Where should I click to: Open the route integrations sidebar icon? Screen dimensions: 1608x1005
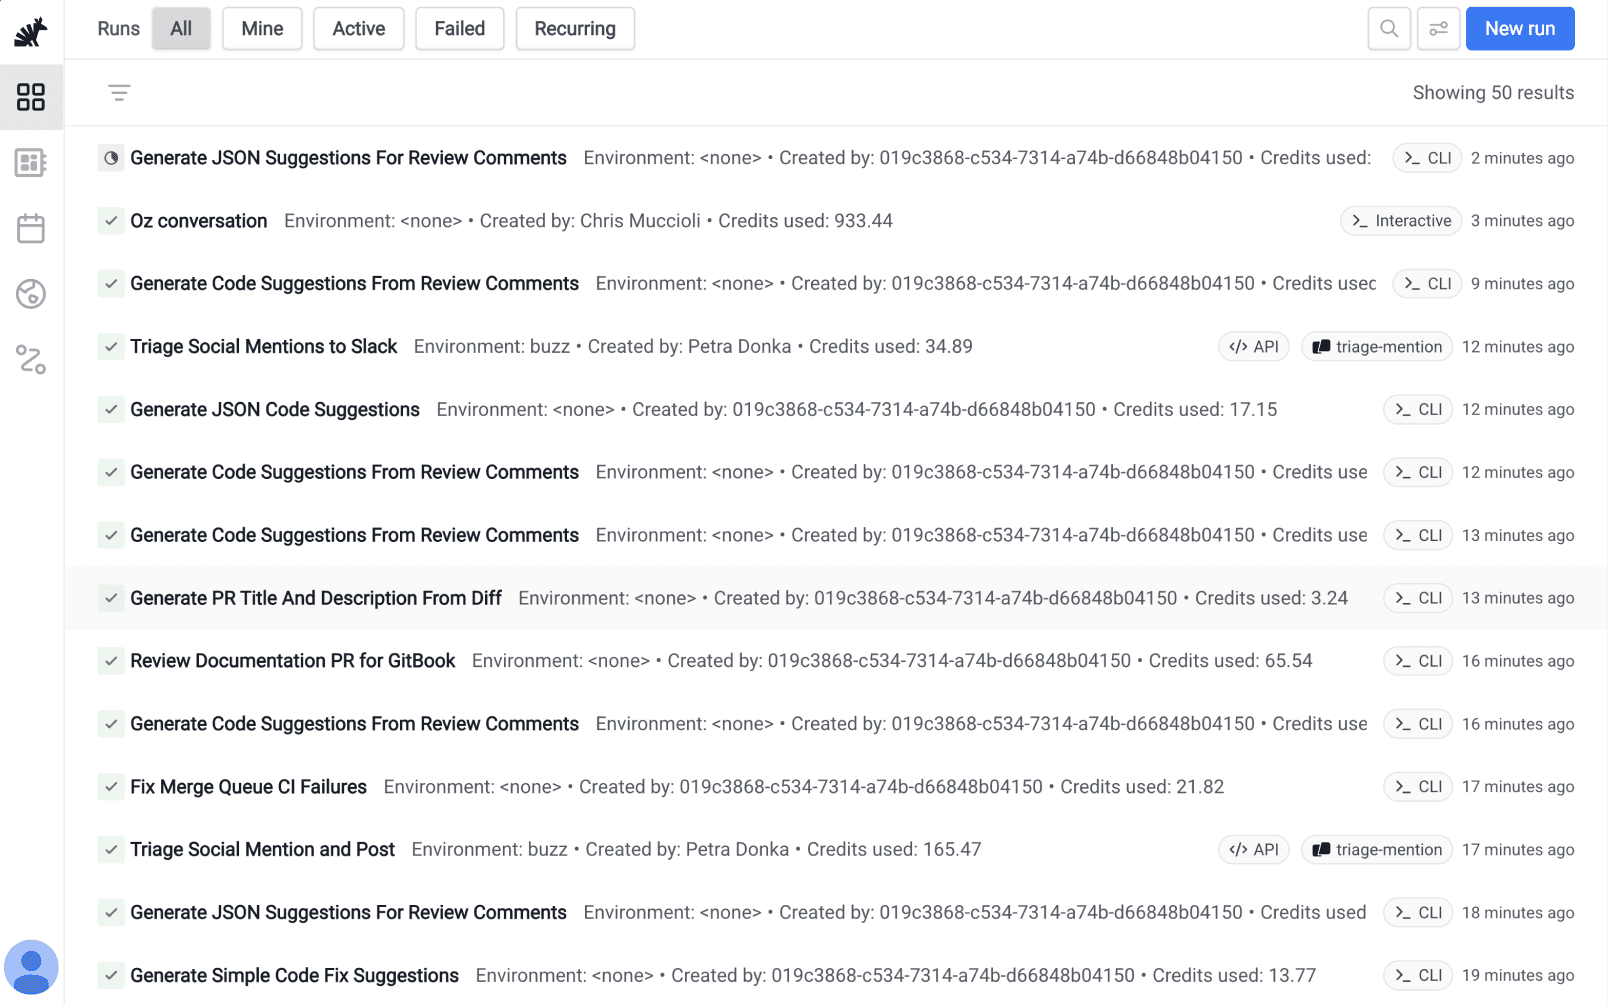tap(31, 359)
